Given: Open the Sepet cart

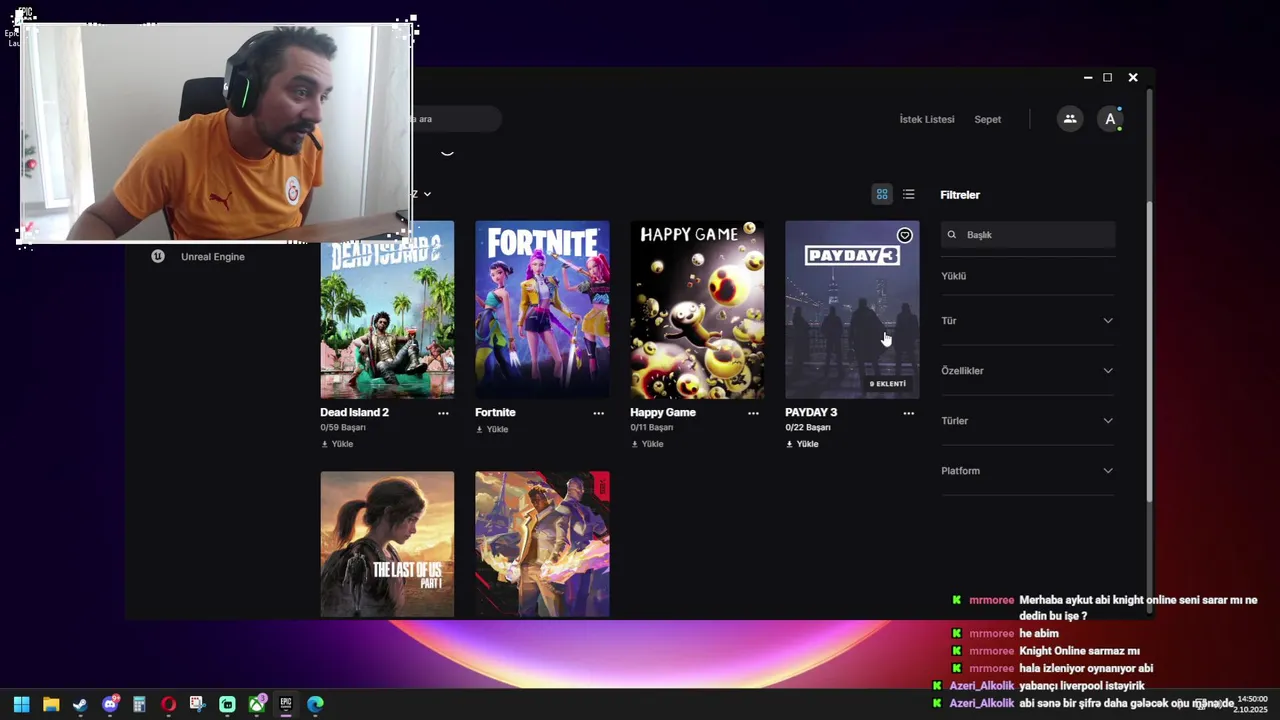Looking at the screenshot, I should click(987, 119).
